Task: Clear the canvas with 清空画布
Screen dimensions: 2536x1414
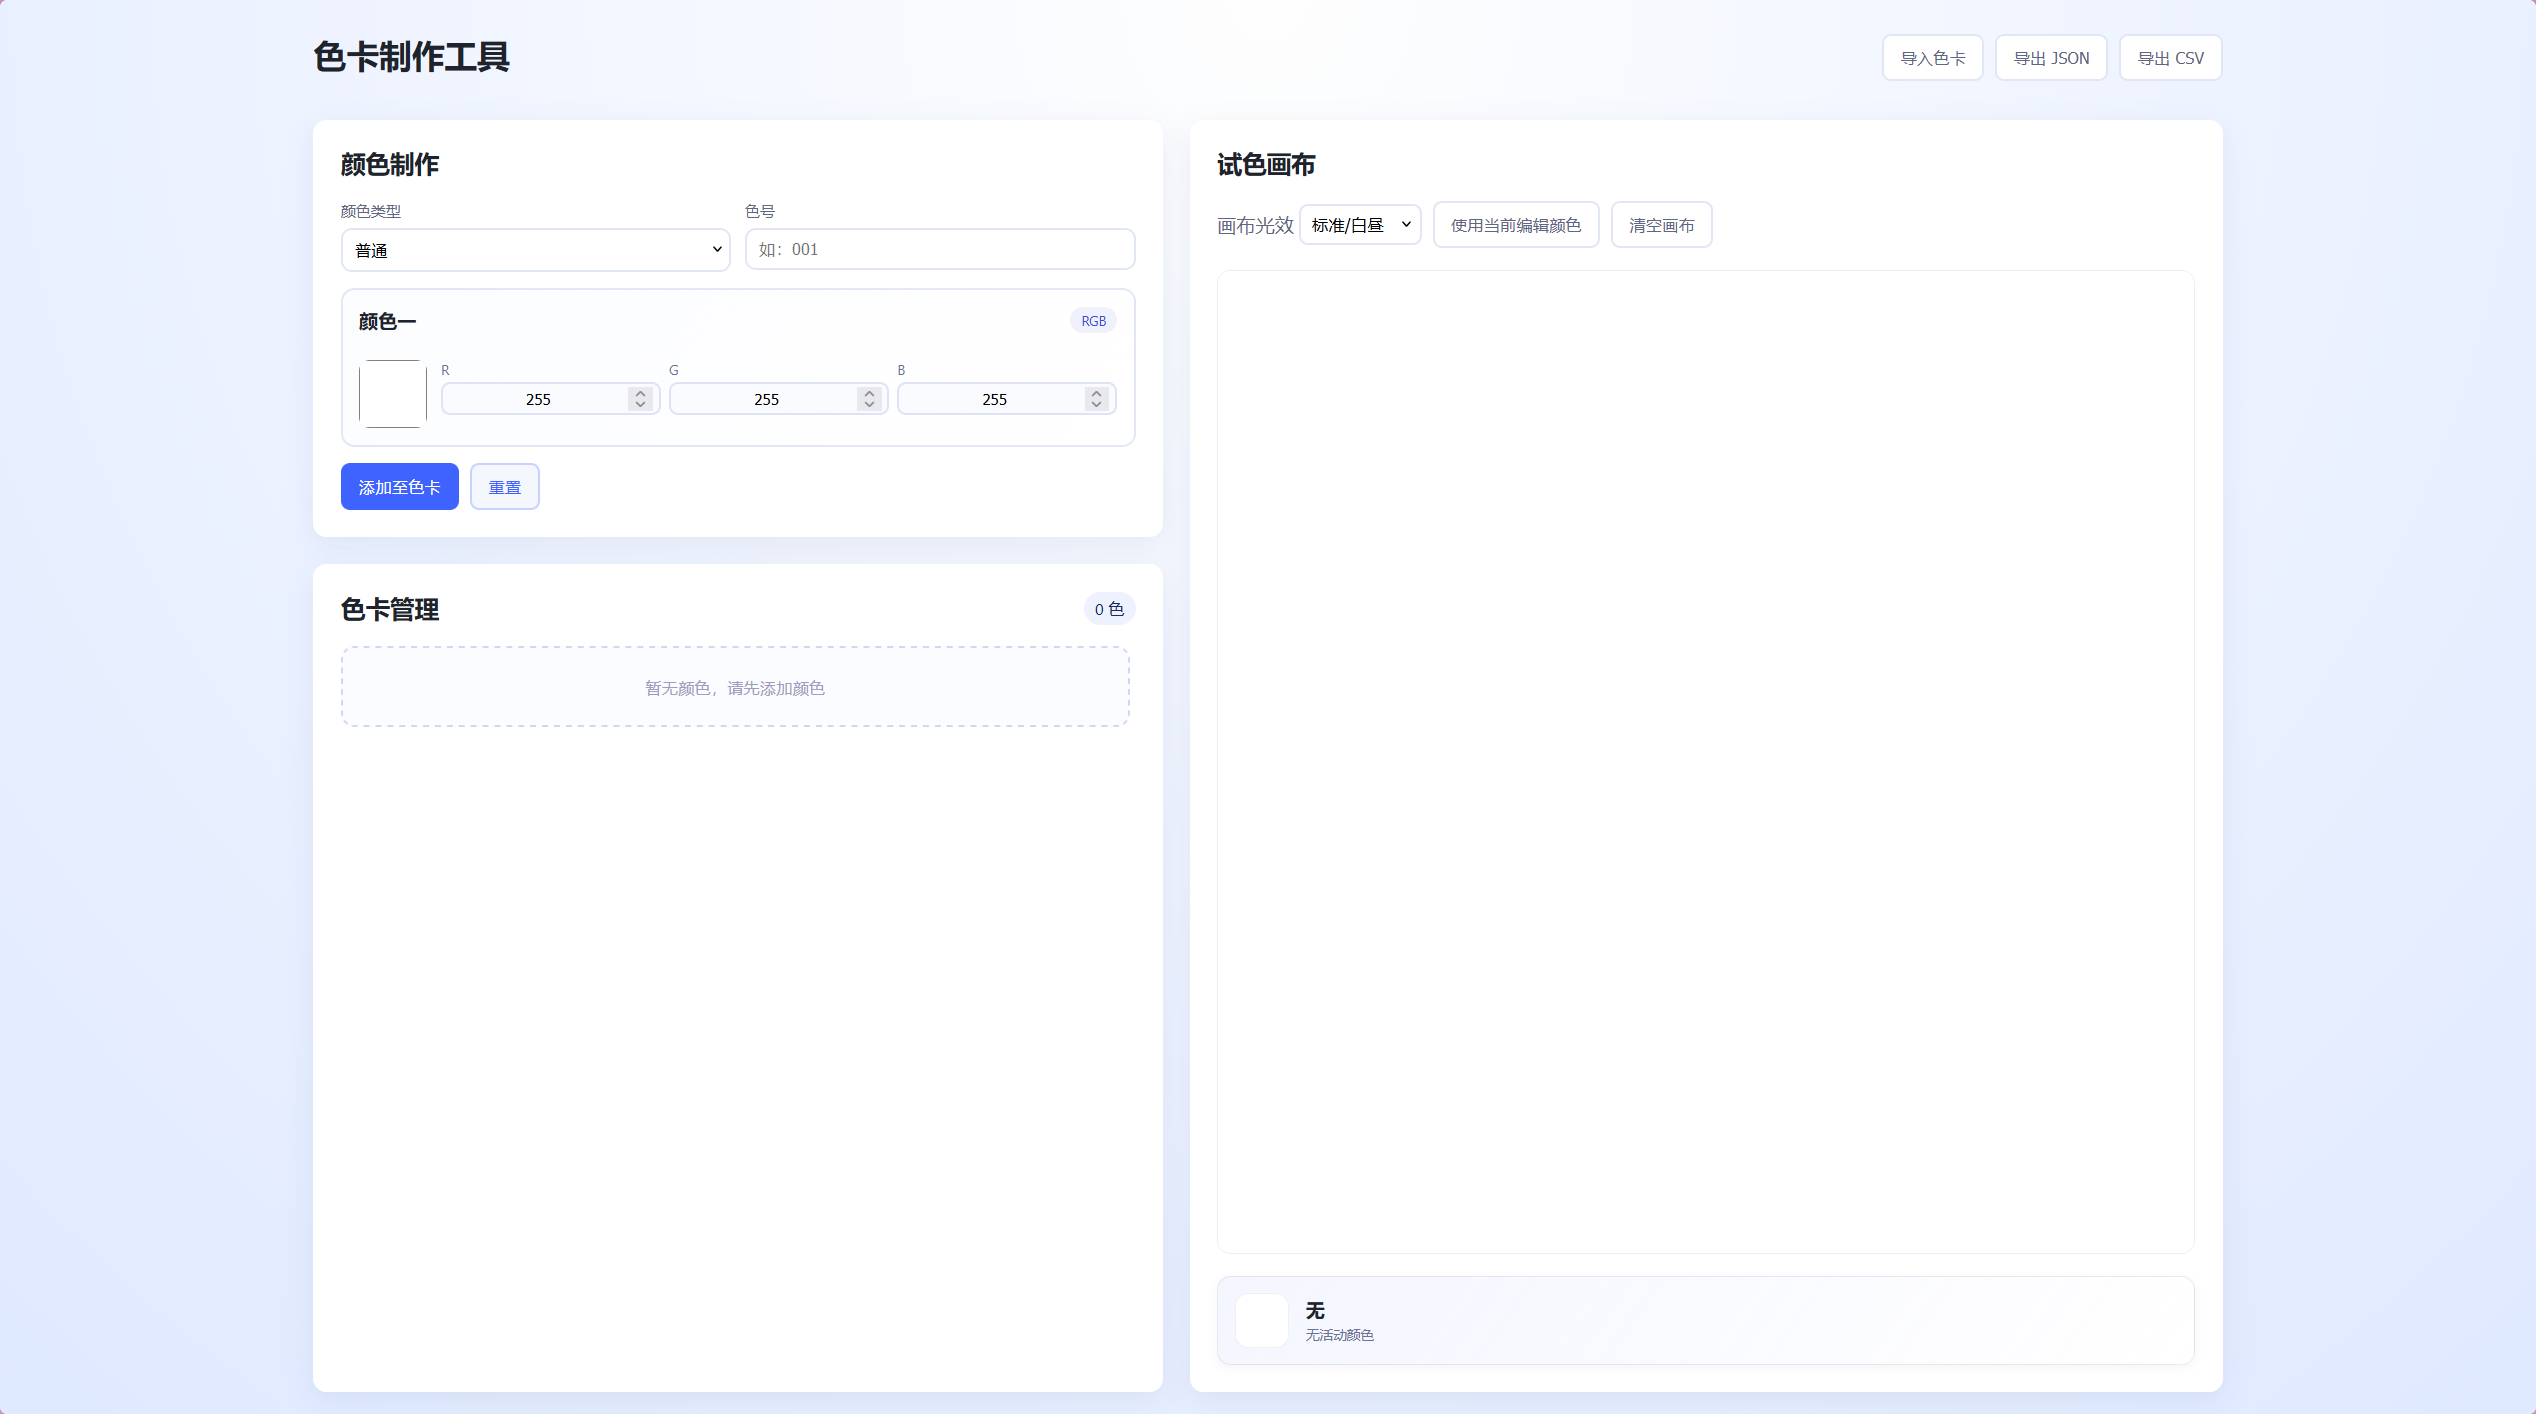Action: tap(1661, 225)
